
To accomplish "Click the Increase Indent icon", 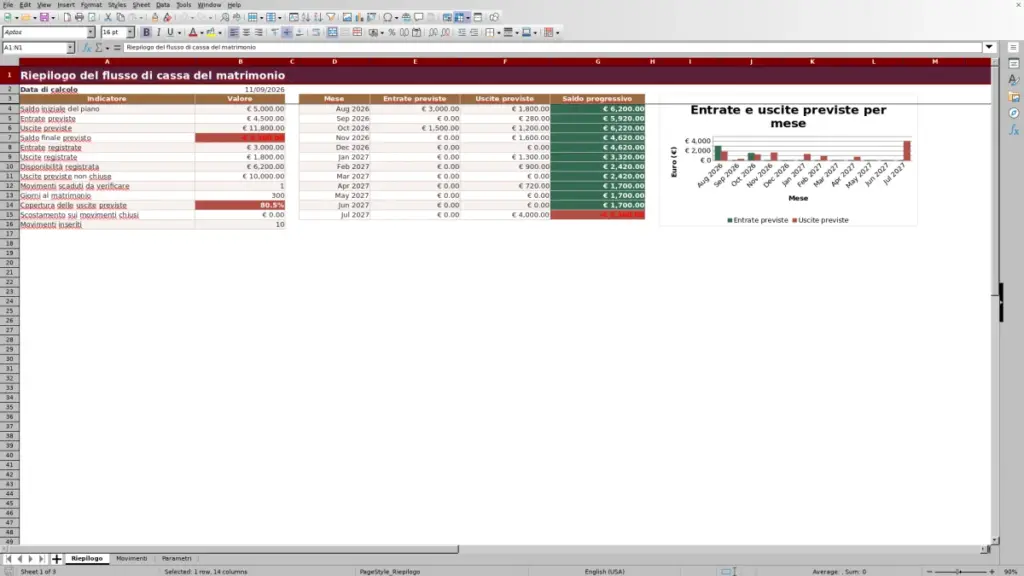I will pos(462,33).
